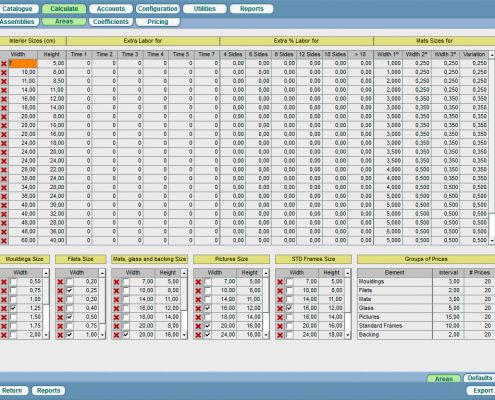Click the Return button
495x400 pixels.
pos(13,391)
